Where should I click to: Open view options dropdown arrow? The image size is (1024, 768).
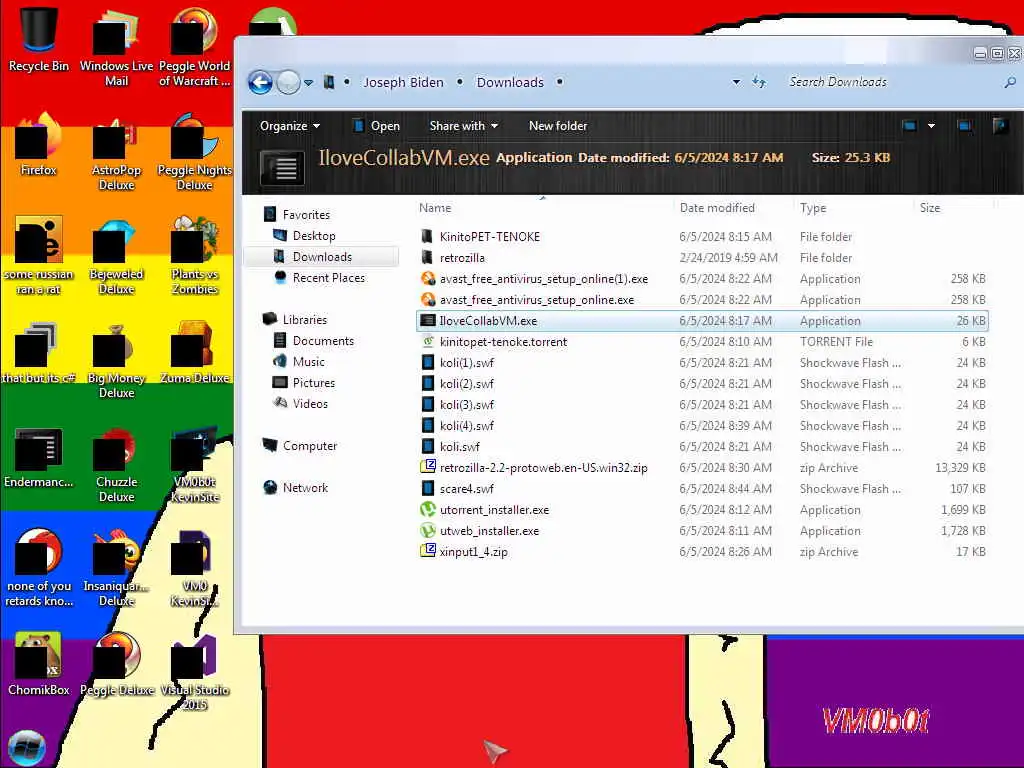[931, 125]
